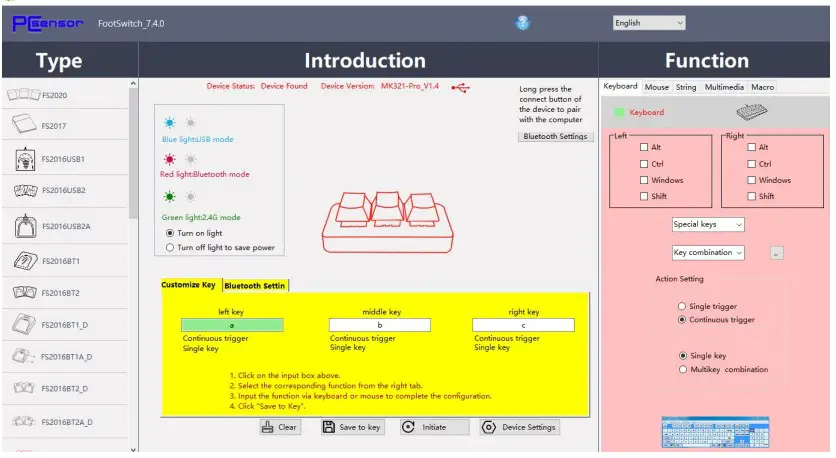
Task: Open the English language dropdown
Action: 649,23
